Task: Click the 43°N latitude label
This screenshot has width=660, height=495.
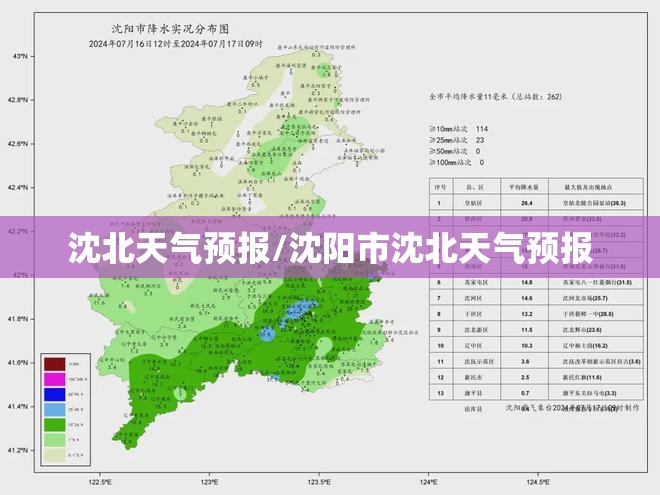Action: tap(19, 56)
